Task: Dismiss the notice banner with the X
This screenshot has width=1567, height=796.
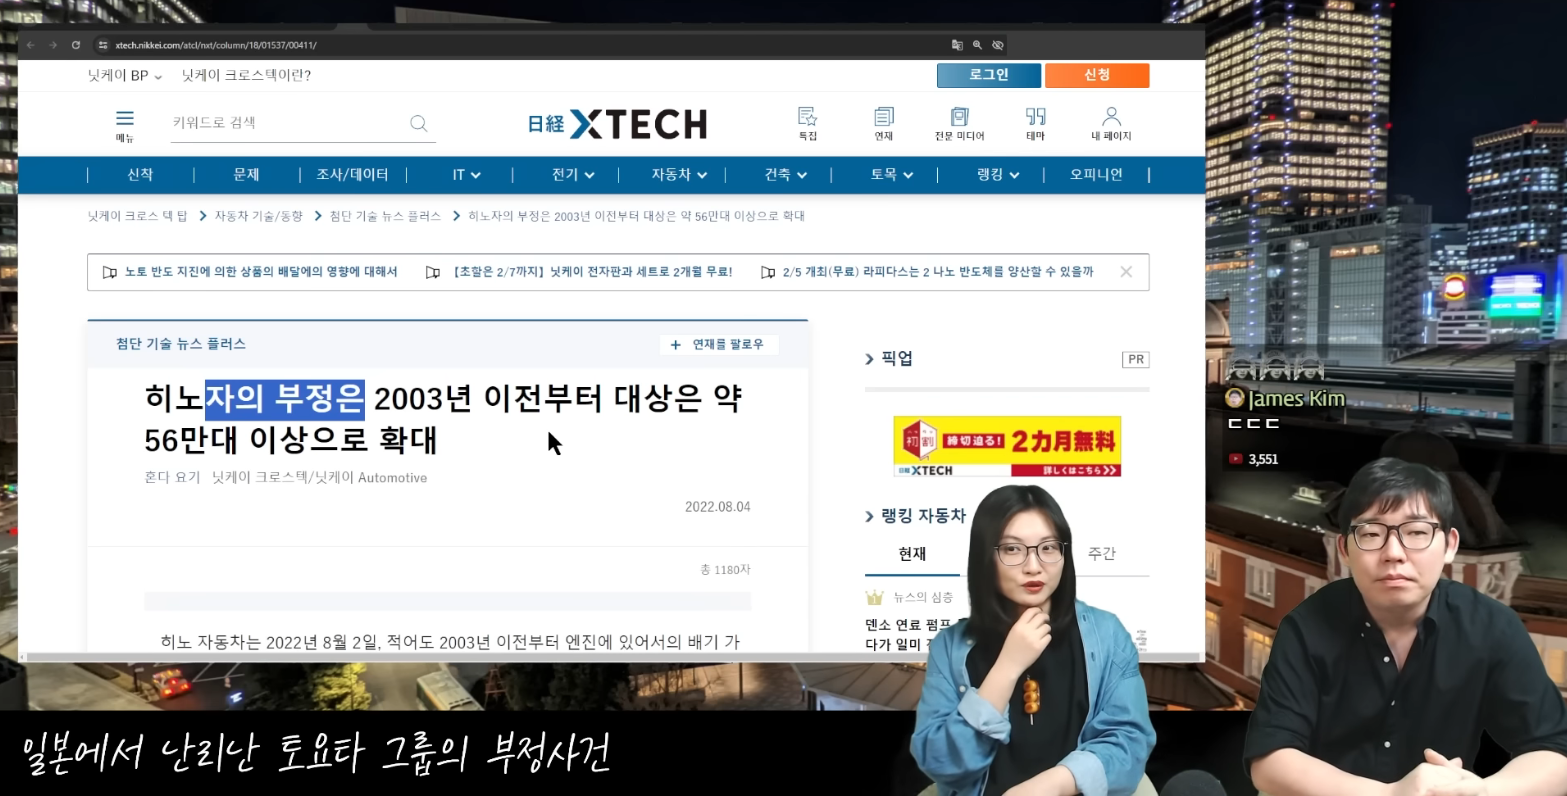Action: click(1125, 271)
